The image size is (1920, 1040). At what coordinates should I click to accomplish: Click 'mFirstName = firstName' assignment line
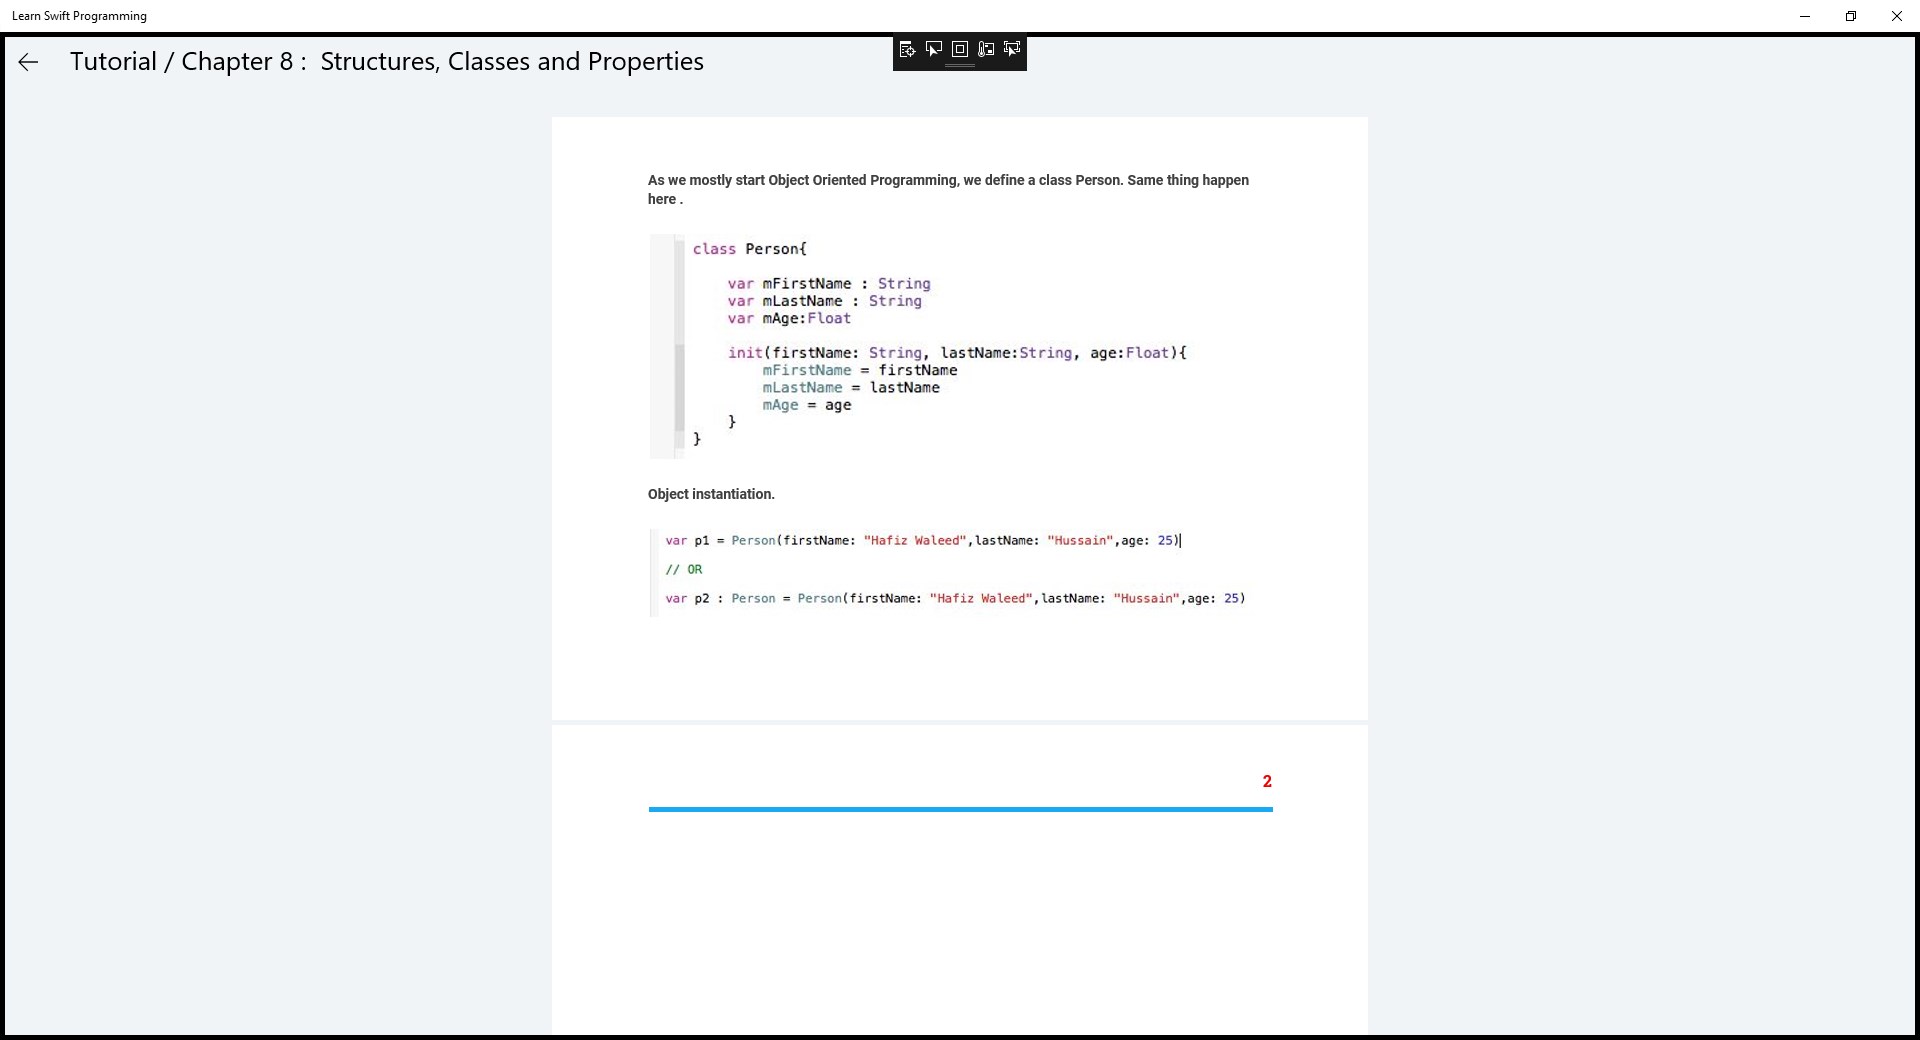click(x=860, y=370)
